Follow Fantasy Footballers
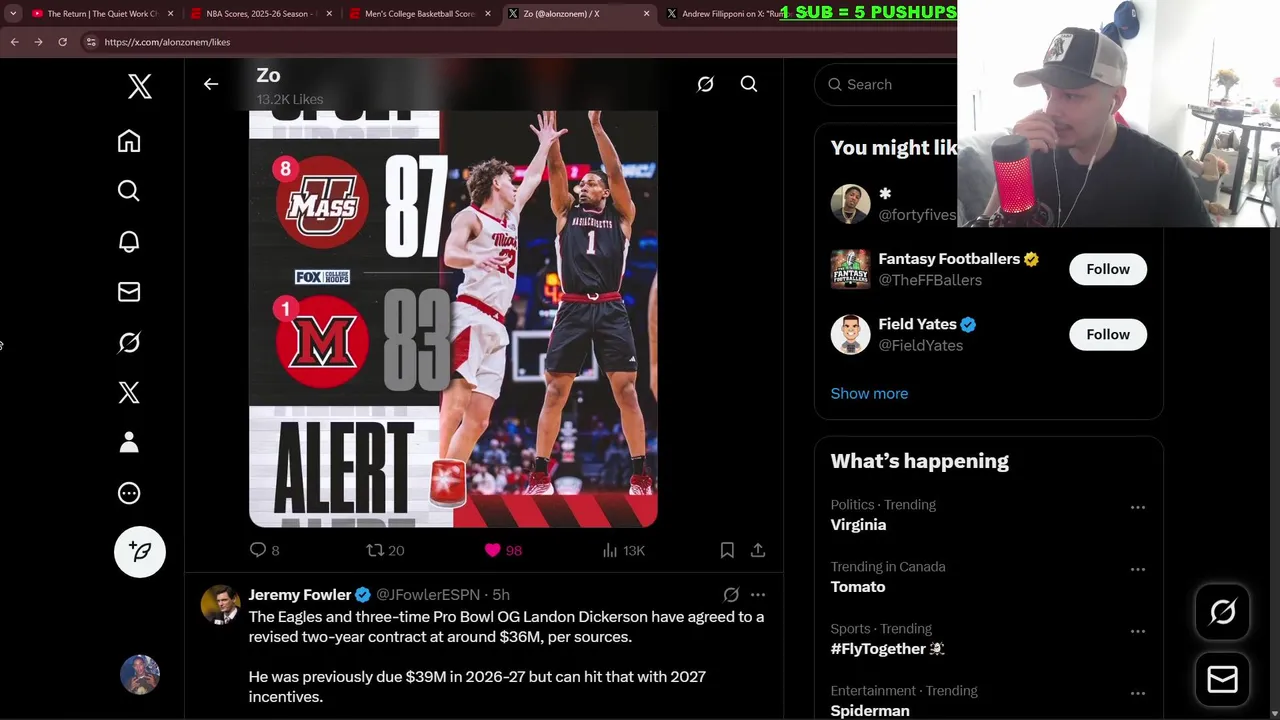 pyautogui.click(x=1108, y=269)
